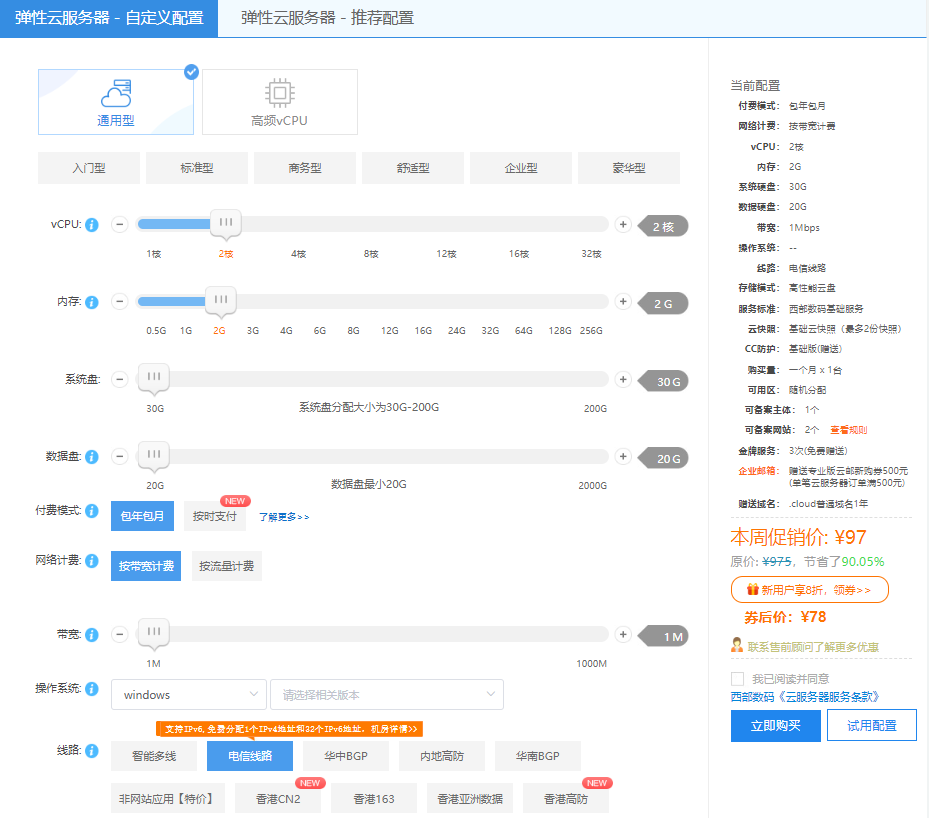Click the 内存 slider handle
The width and height of the screenshot is (929, 818).
[x=221, y=300]
